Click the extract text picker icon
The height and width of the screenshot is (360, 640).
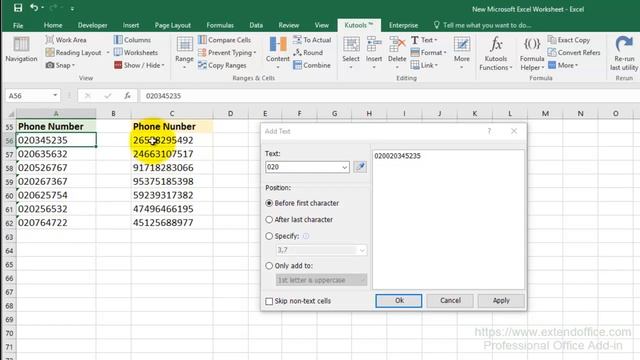point(360,167)
